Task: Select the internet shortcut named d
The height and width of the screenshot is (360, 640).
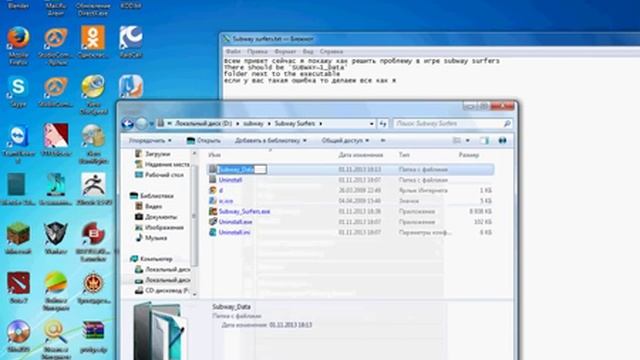Action: (221, 190)
